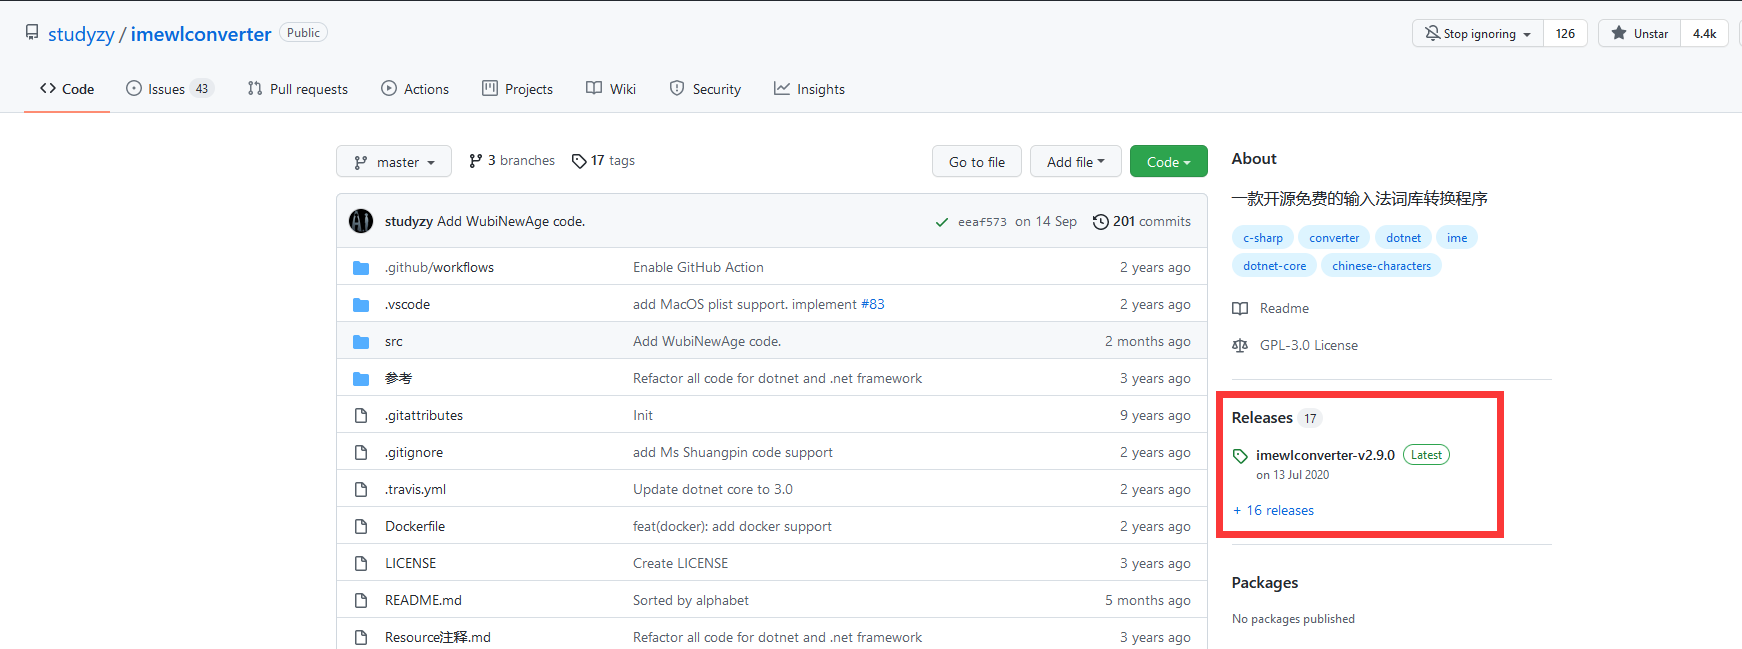Open the .travis.yml file
1742x649 pixels.
click(415, 489)
